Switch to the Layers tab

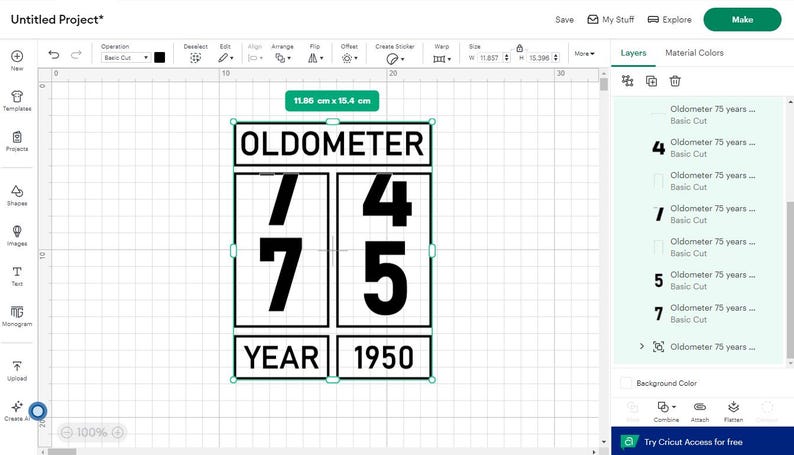click(x=633, y=53)
